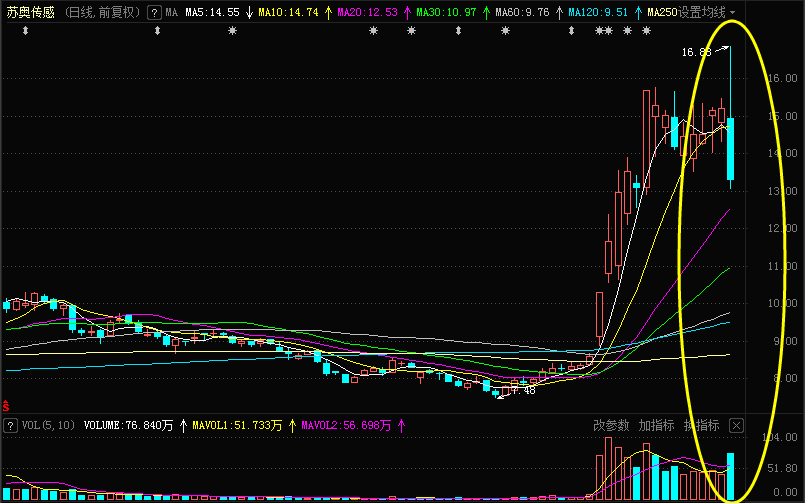Viewport: 805px width, 503px height.
Task: Click the latest cyan volume bar
Action: tap(731, 475)
